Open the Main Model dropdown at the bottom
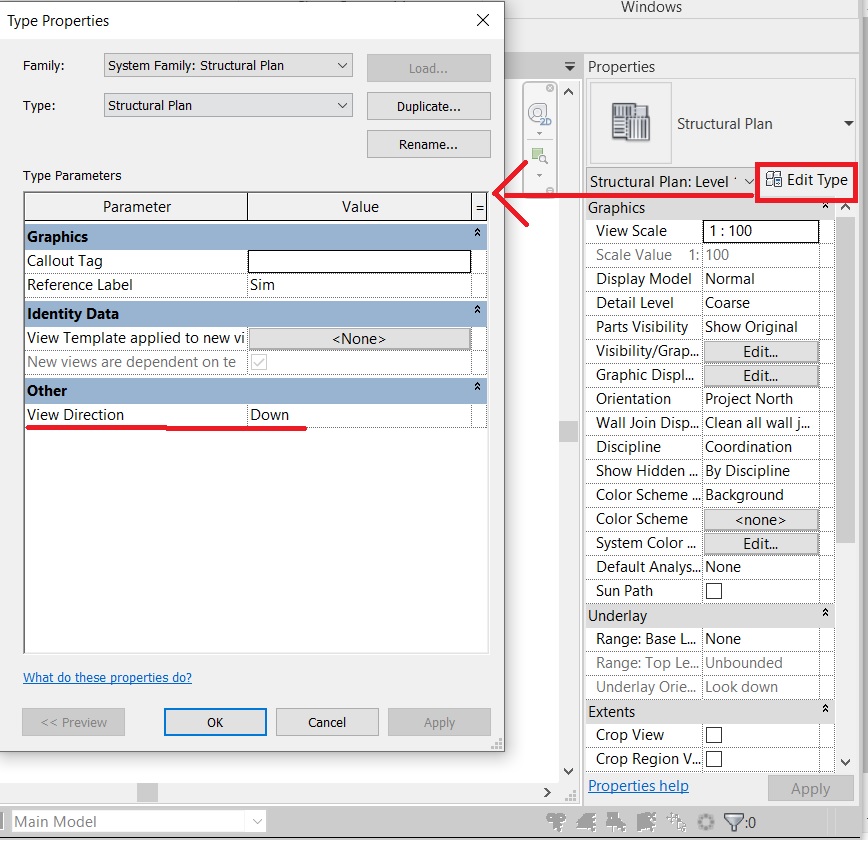Image resolution: width=868 pixels, height=848 pixels. tap(256, 821)
